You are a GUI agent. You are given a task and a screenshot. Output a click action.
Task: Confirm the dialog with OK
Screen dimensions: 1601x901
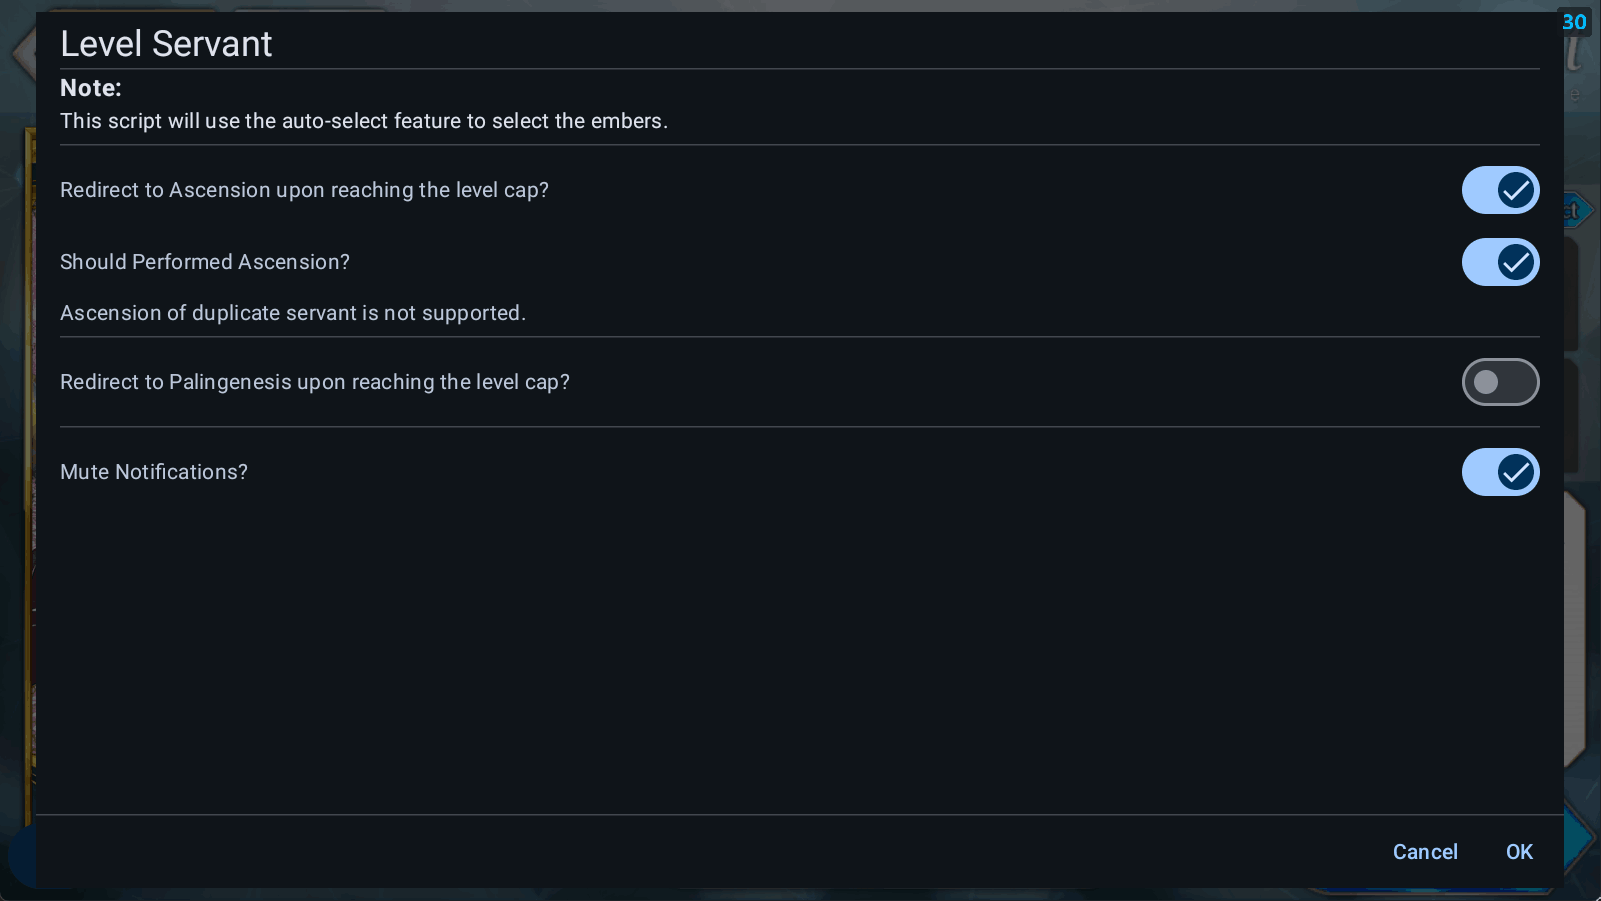[1519, 852]
